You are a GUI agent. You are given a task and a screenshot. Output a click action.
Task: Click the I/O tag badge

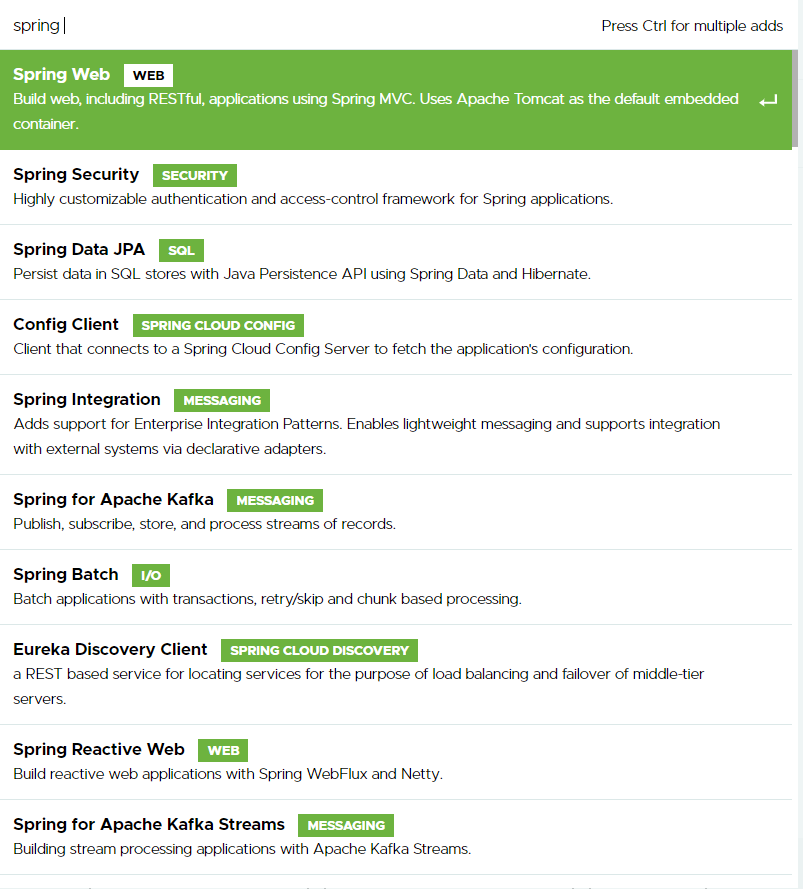click(x=151, y=575)
